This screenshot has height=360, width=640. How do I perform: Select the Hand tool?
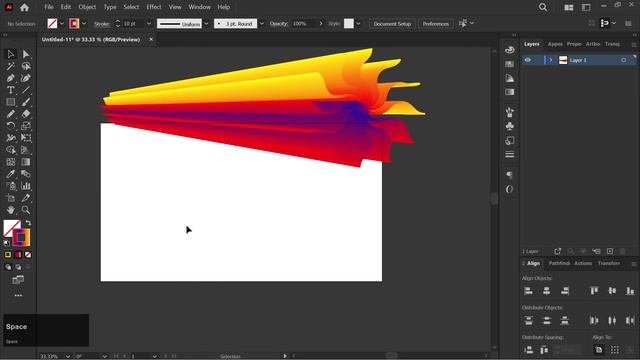(11, 210)
